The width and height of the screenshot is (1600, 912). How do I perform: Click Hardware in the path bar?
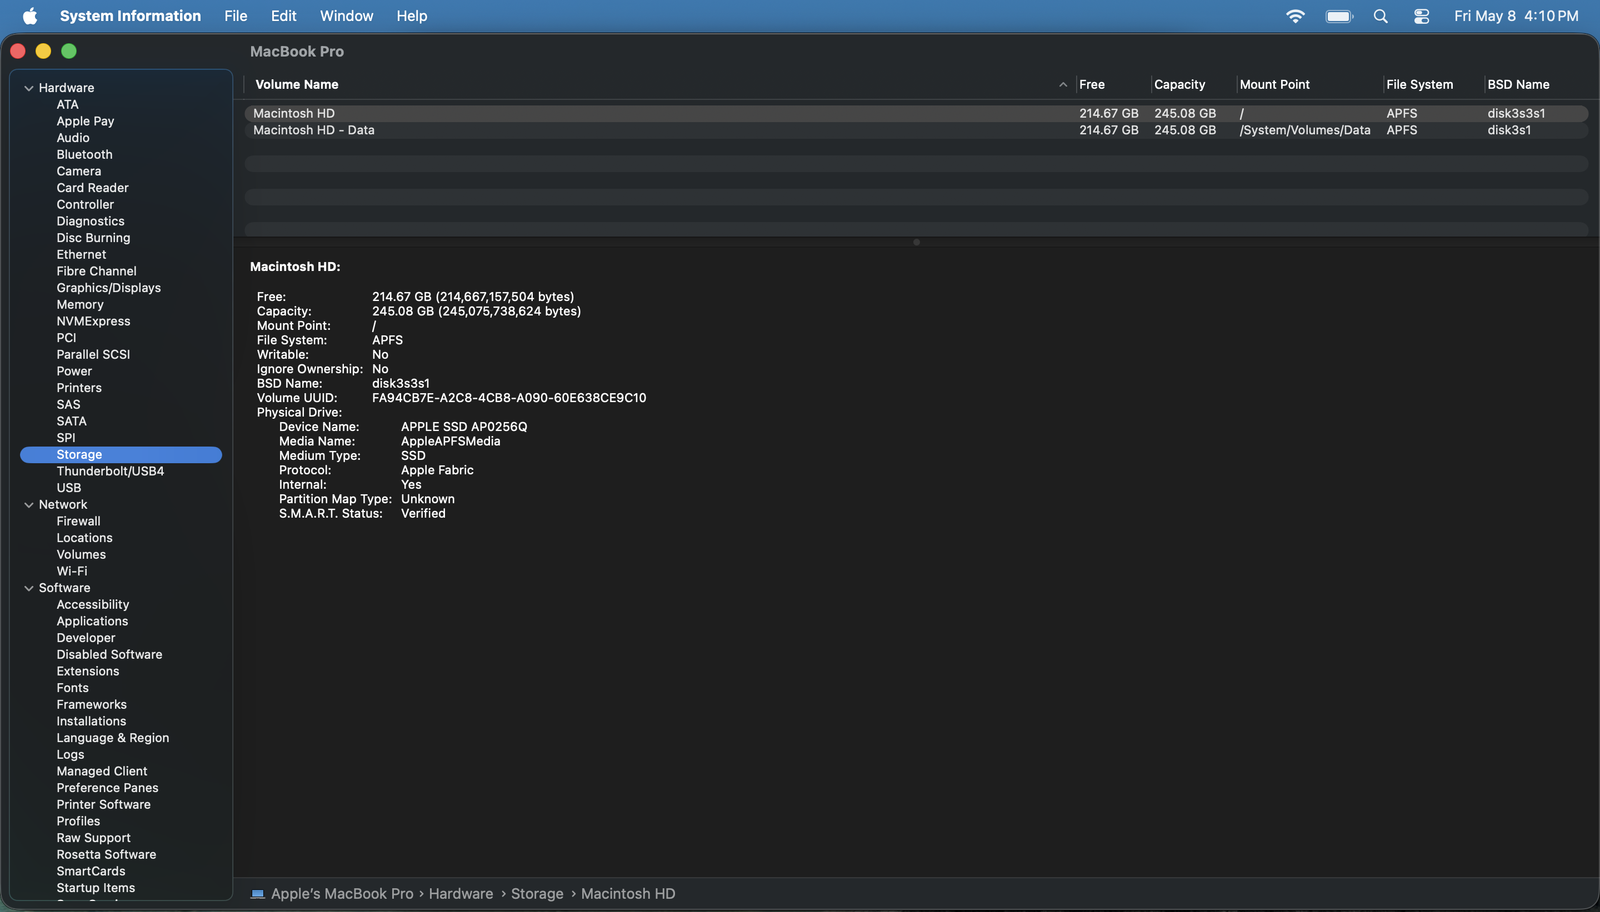tap(461, 894)
